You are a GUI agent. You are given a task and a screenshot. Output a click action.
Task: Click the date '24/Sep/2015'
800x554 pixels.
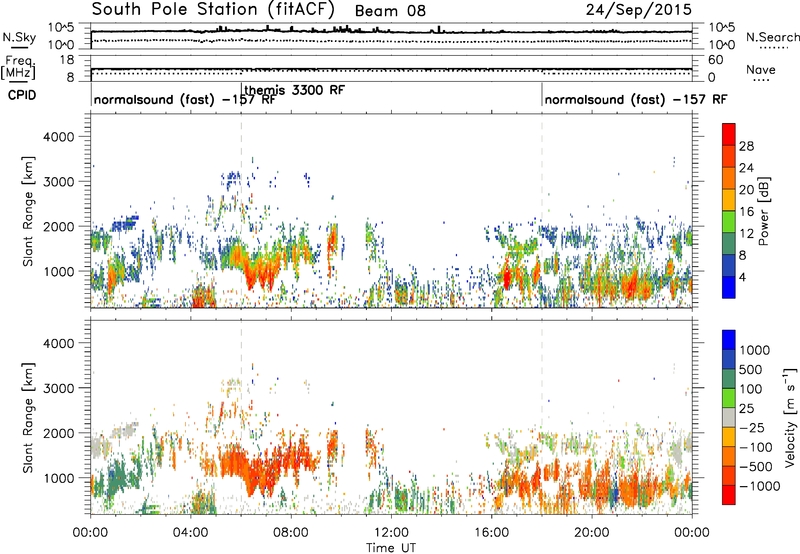[x=638, y=10]
